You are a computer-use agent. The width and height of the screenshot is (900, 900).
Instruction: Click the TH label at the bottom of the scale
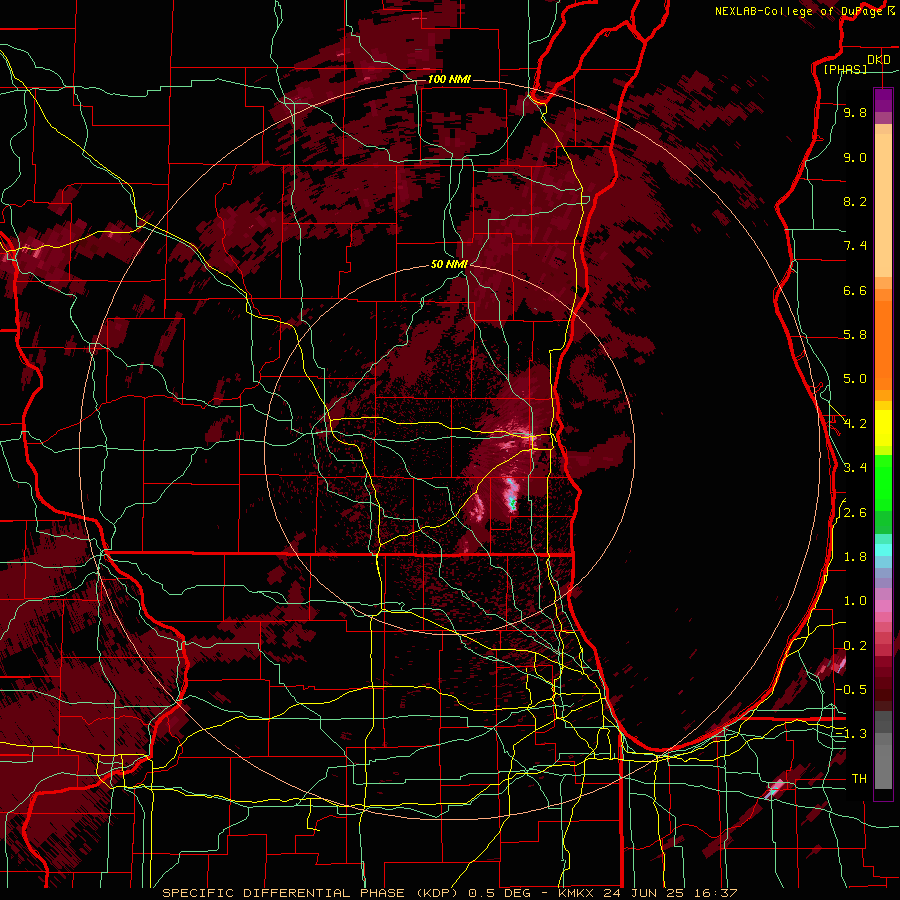click(x=859, y=779)
